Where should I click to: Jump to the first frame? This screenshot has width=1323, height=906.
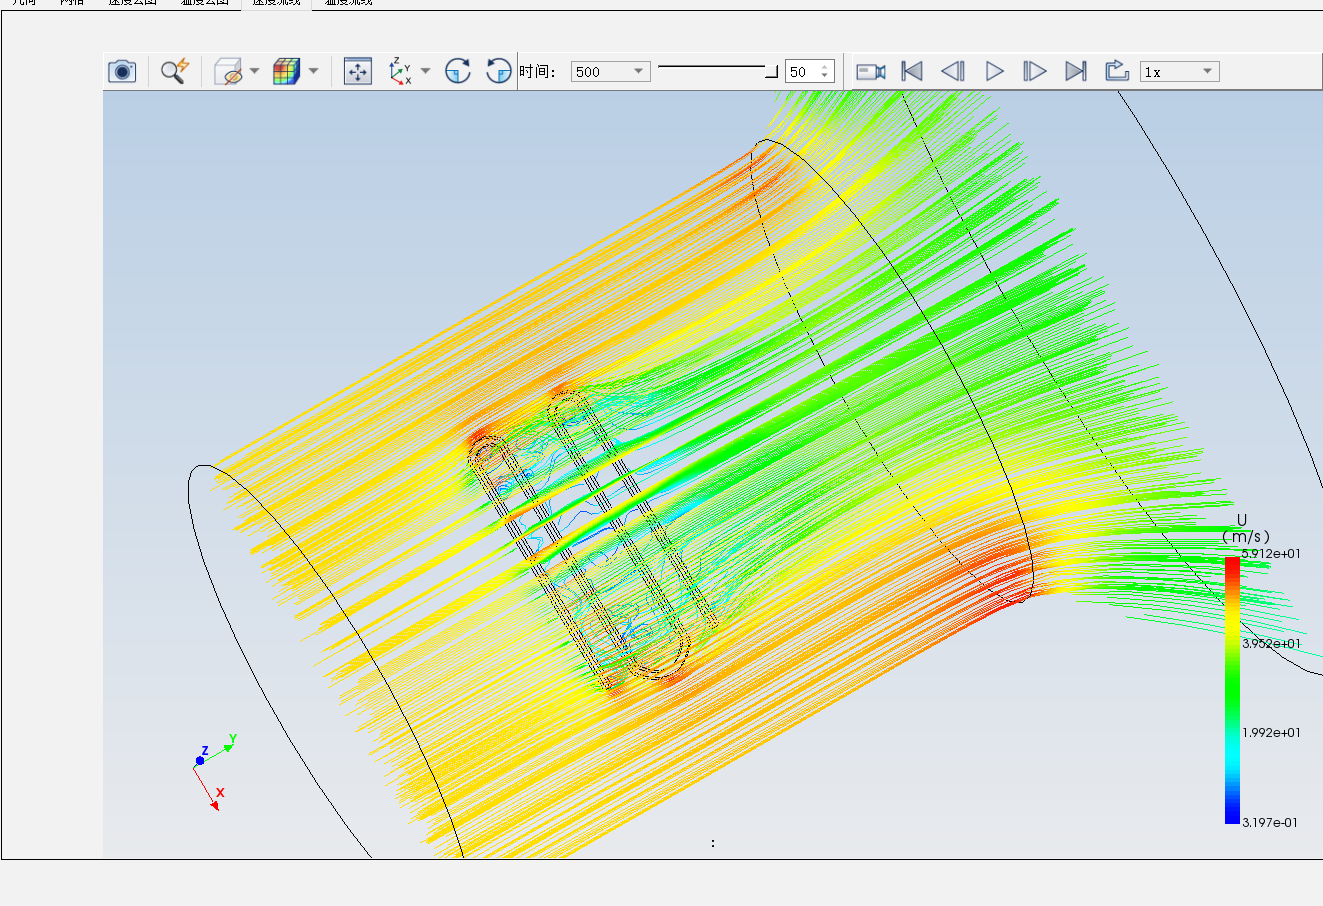click(x=912, y=71)
